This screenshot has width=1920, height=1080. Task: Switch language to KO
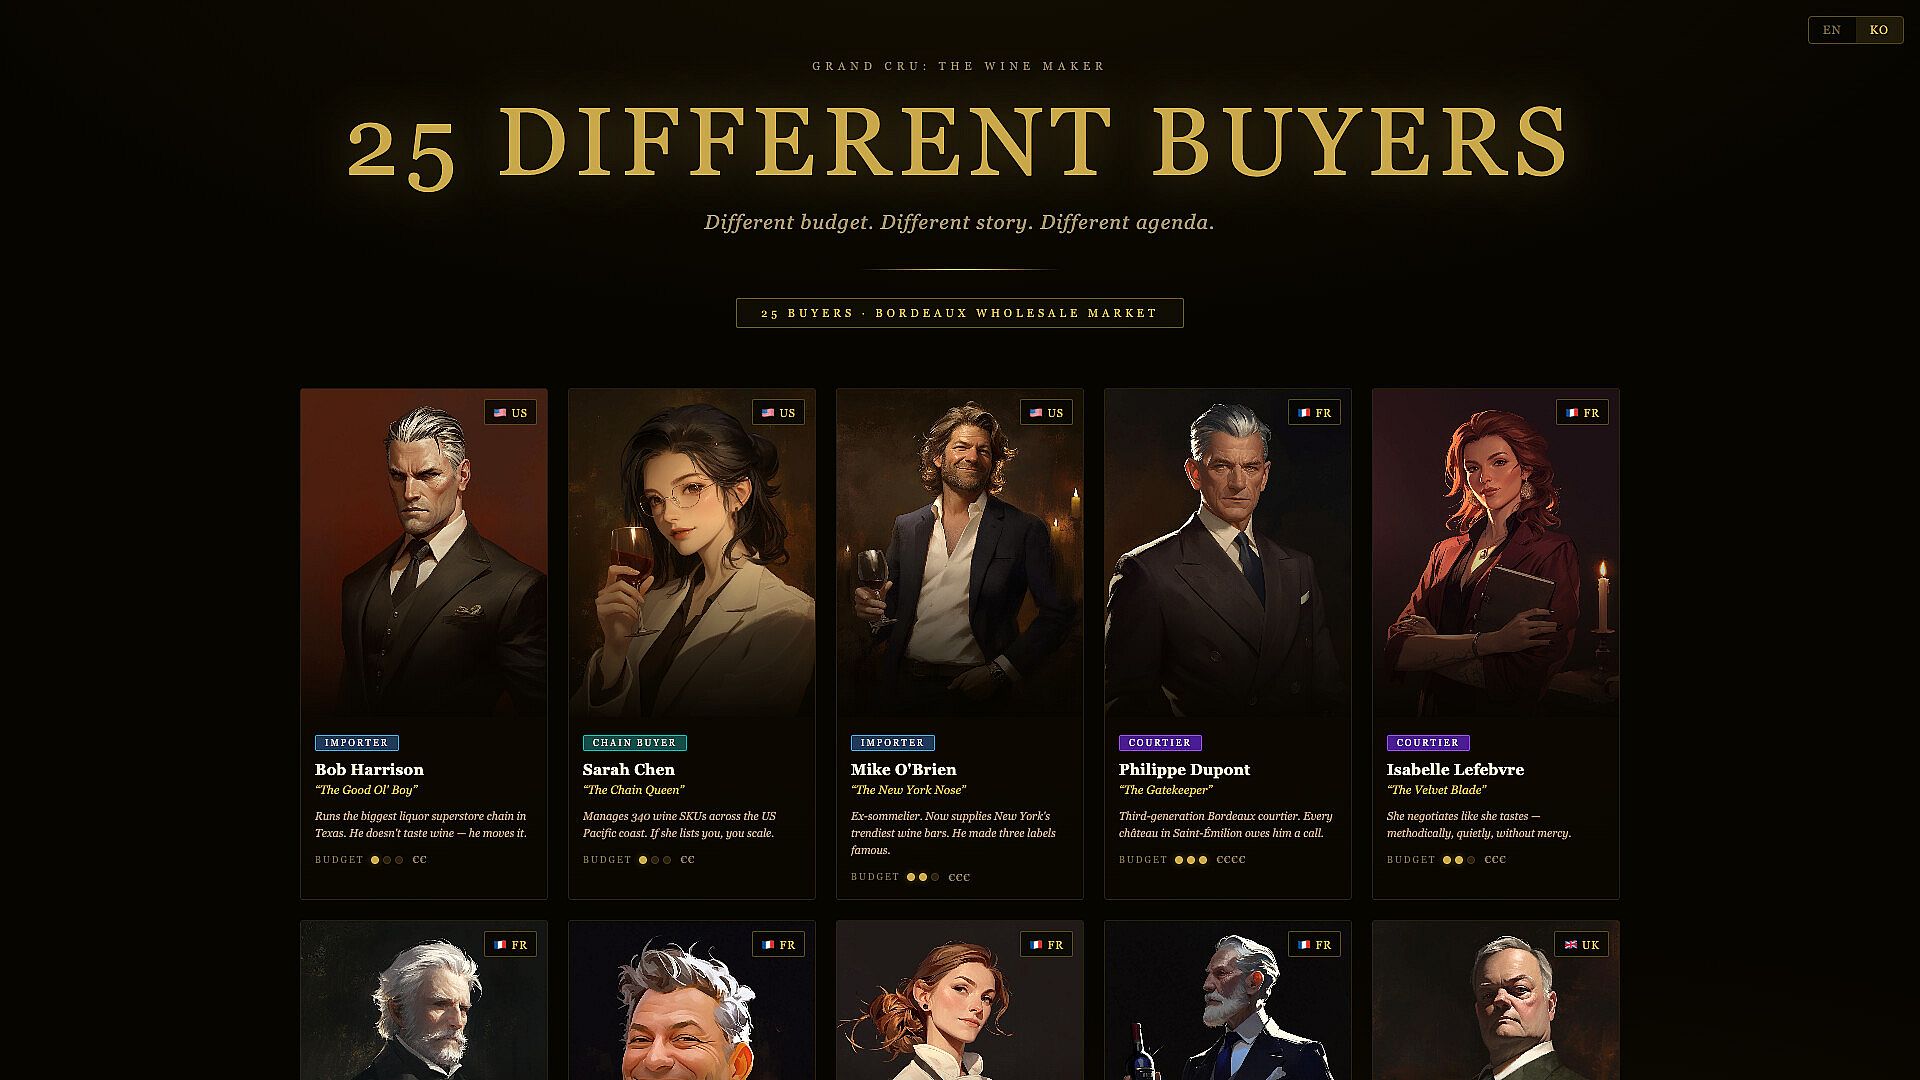pos(1879,30)
